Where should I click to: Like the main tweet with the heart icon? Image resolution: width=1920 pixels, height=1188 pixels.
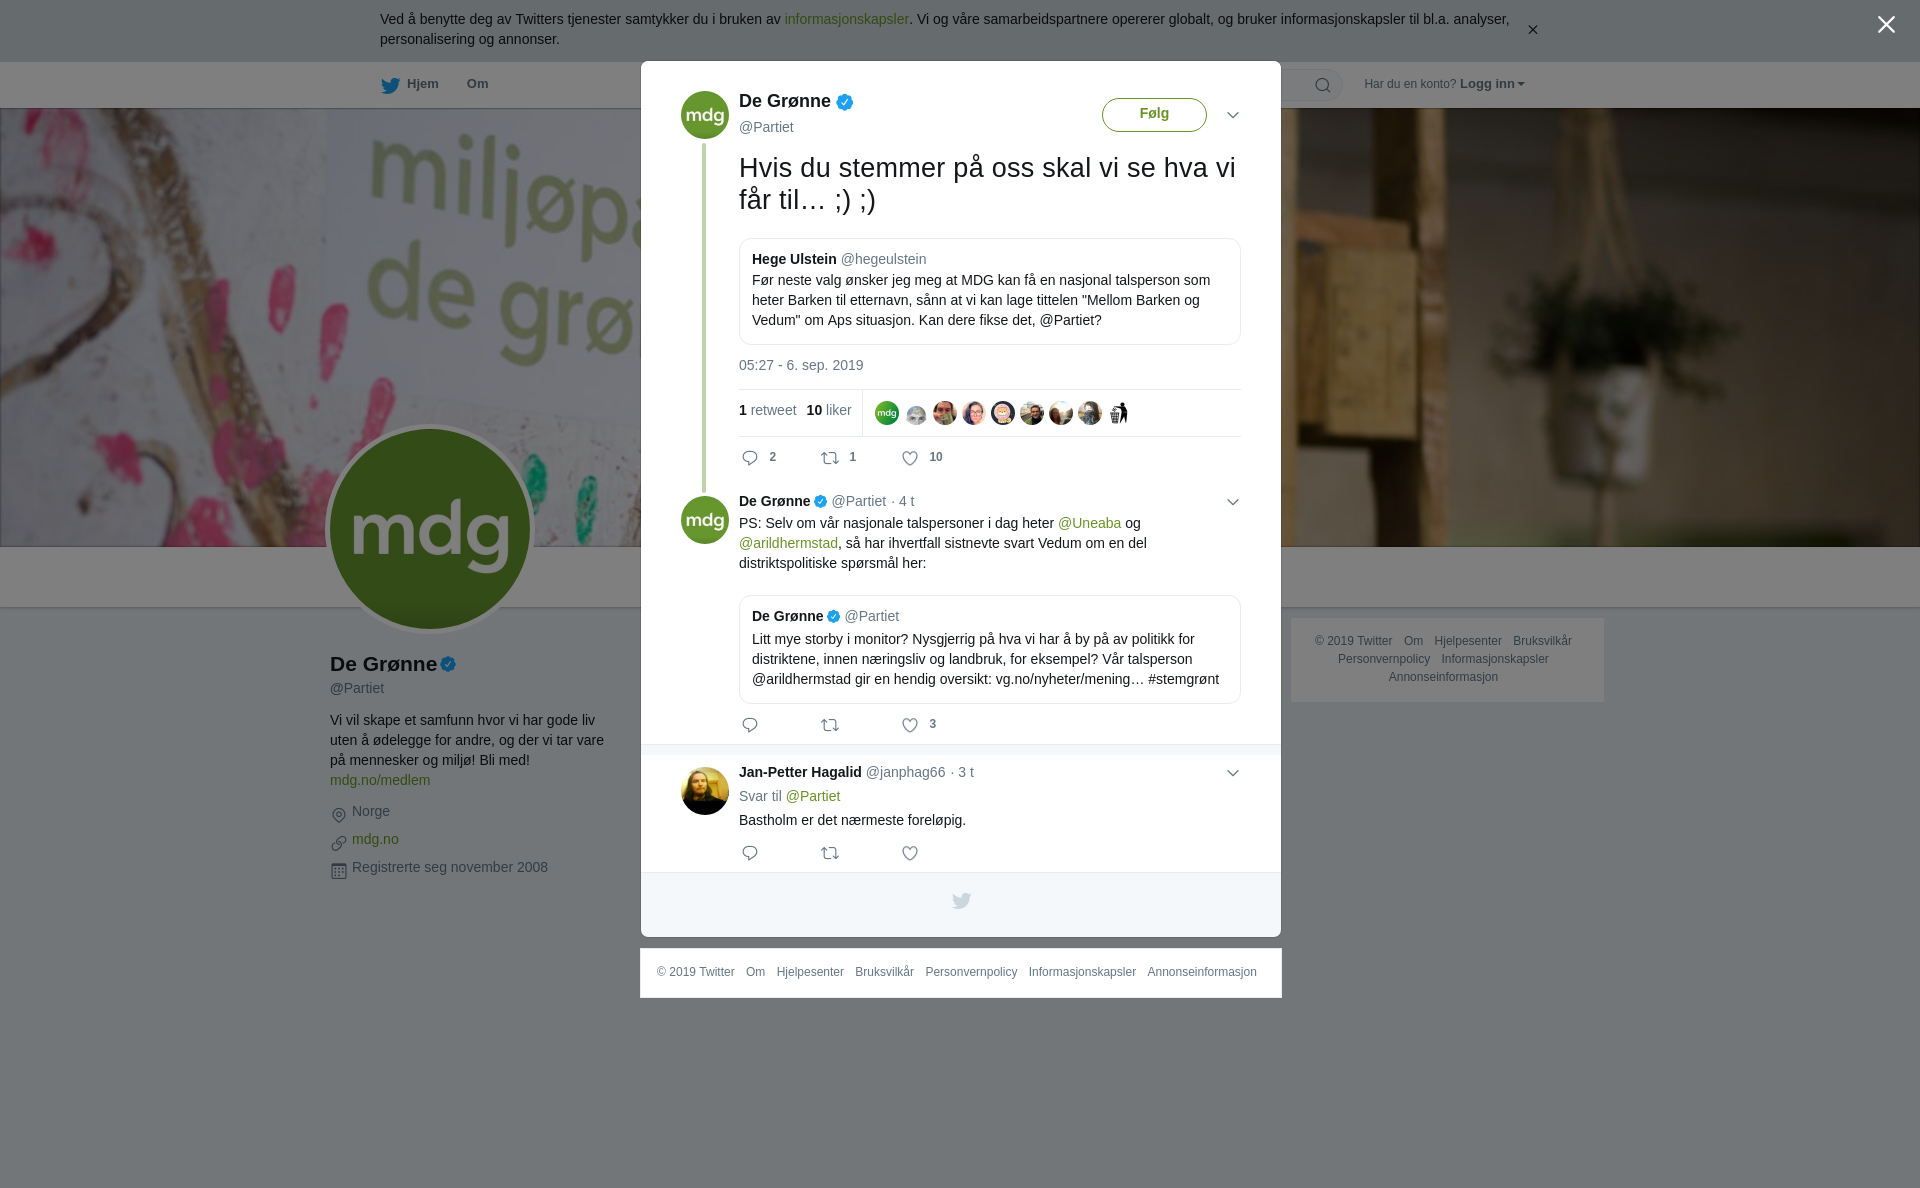[x=910, y=458]
